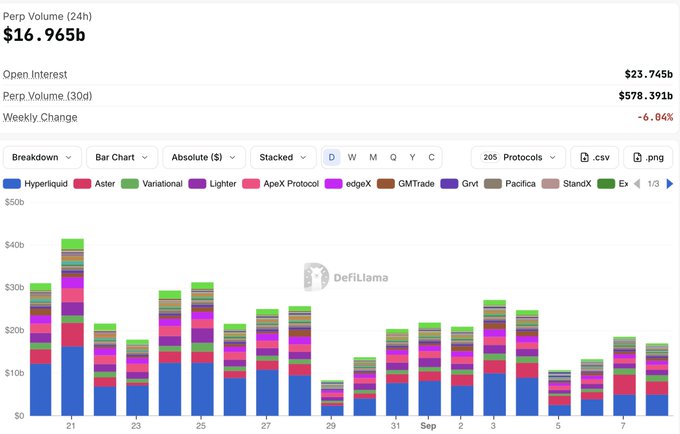Click the $50b y-axis label
This screenshot has height=434, width=680.
point(14,202)
